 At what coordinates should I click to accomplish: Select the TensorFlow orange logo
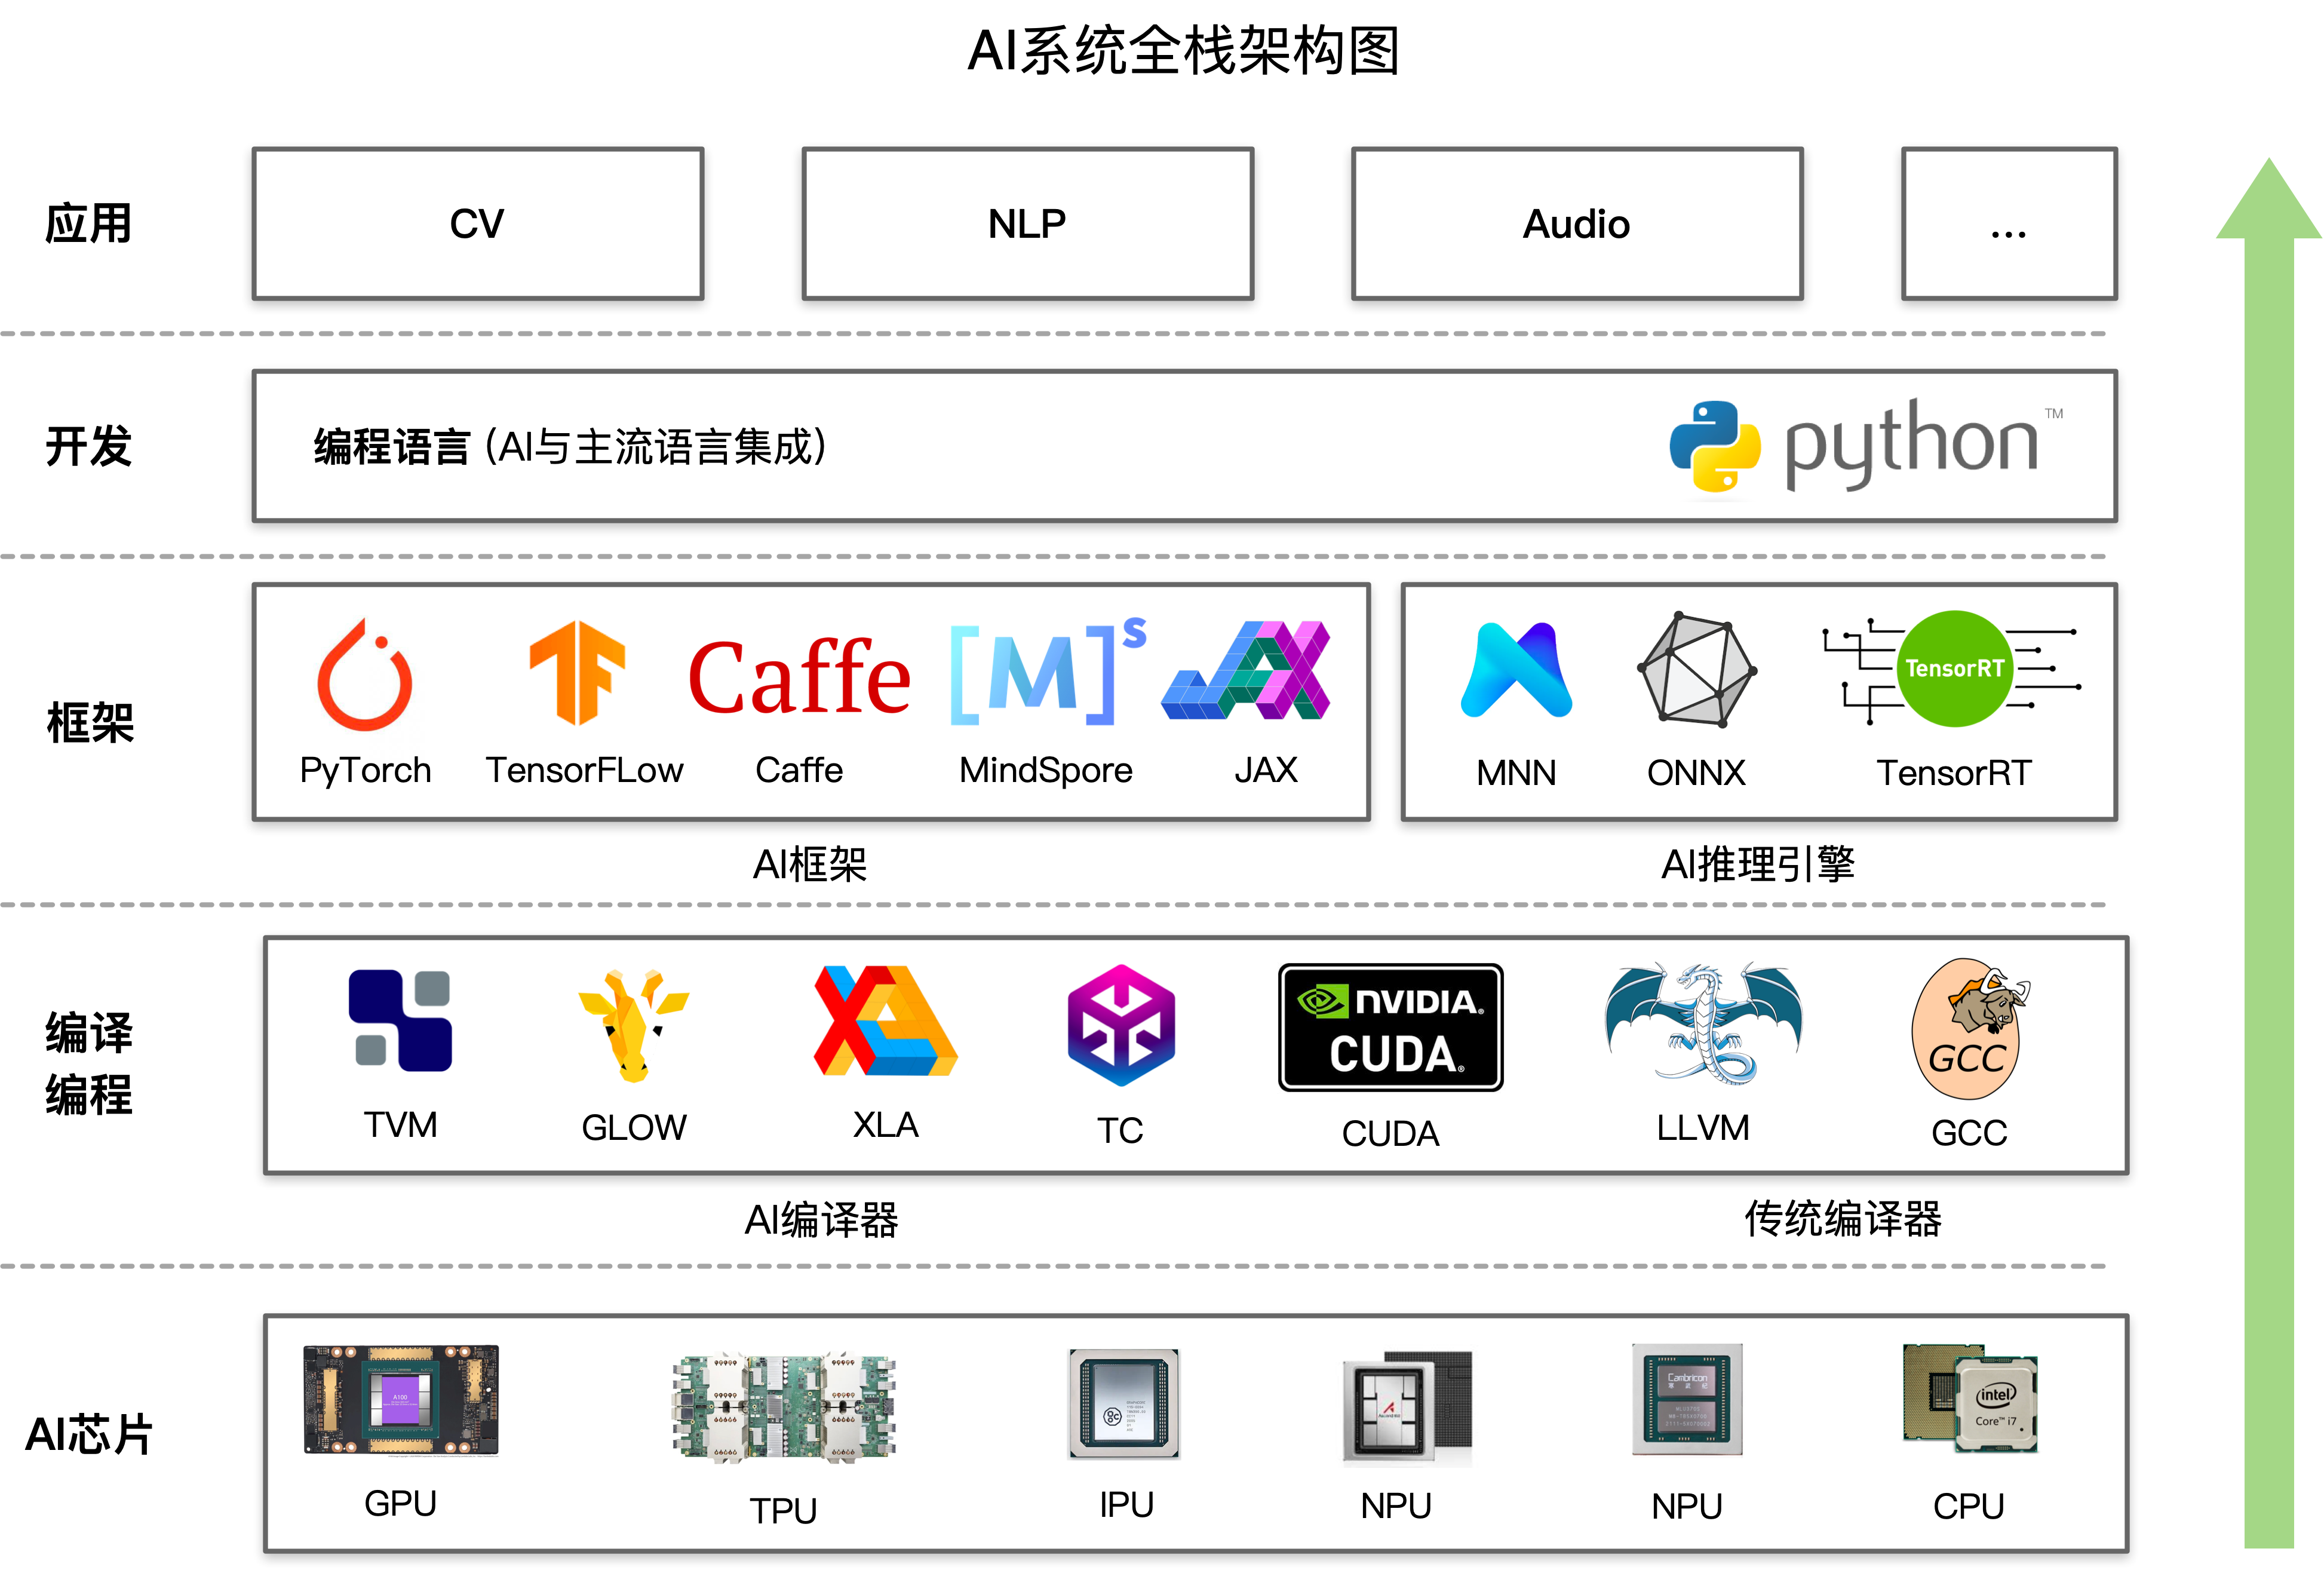tap(577, 671)
